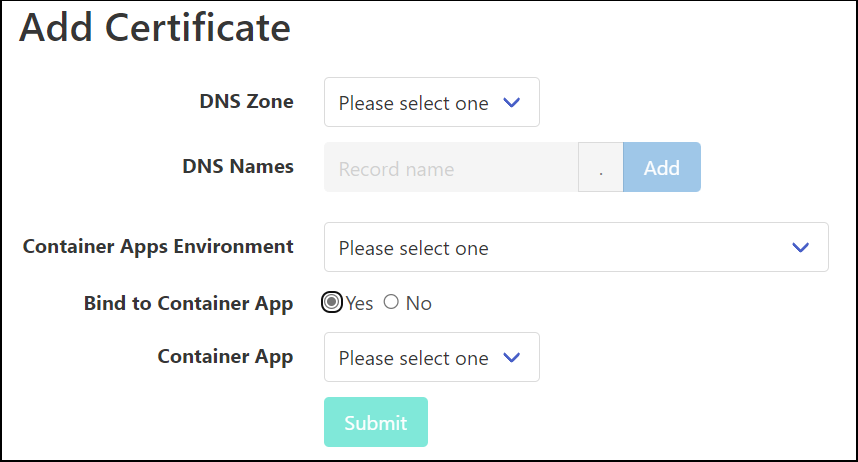Click the DNS Zone label

point(246,101)
